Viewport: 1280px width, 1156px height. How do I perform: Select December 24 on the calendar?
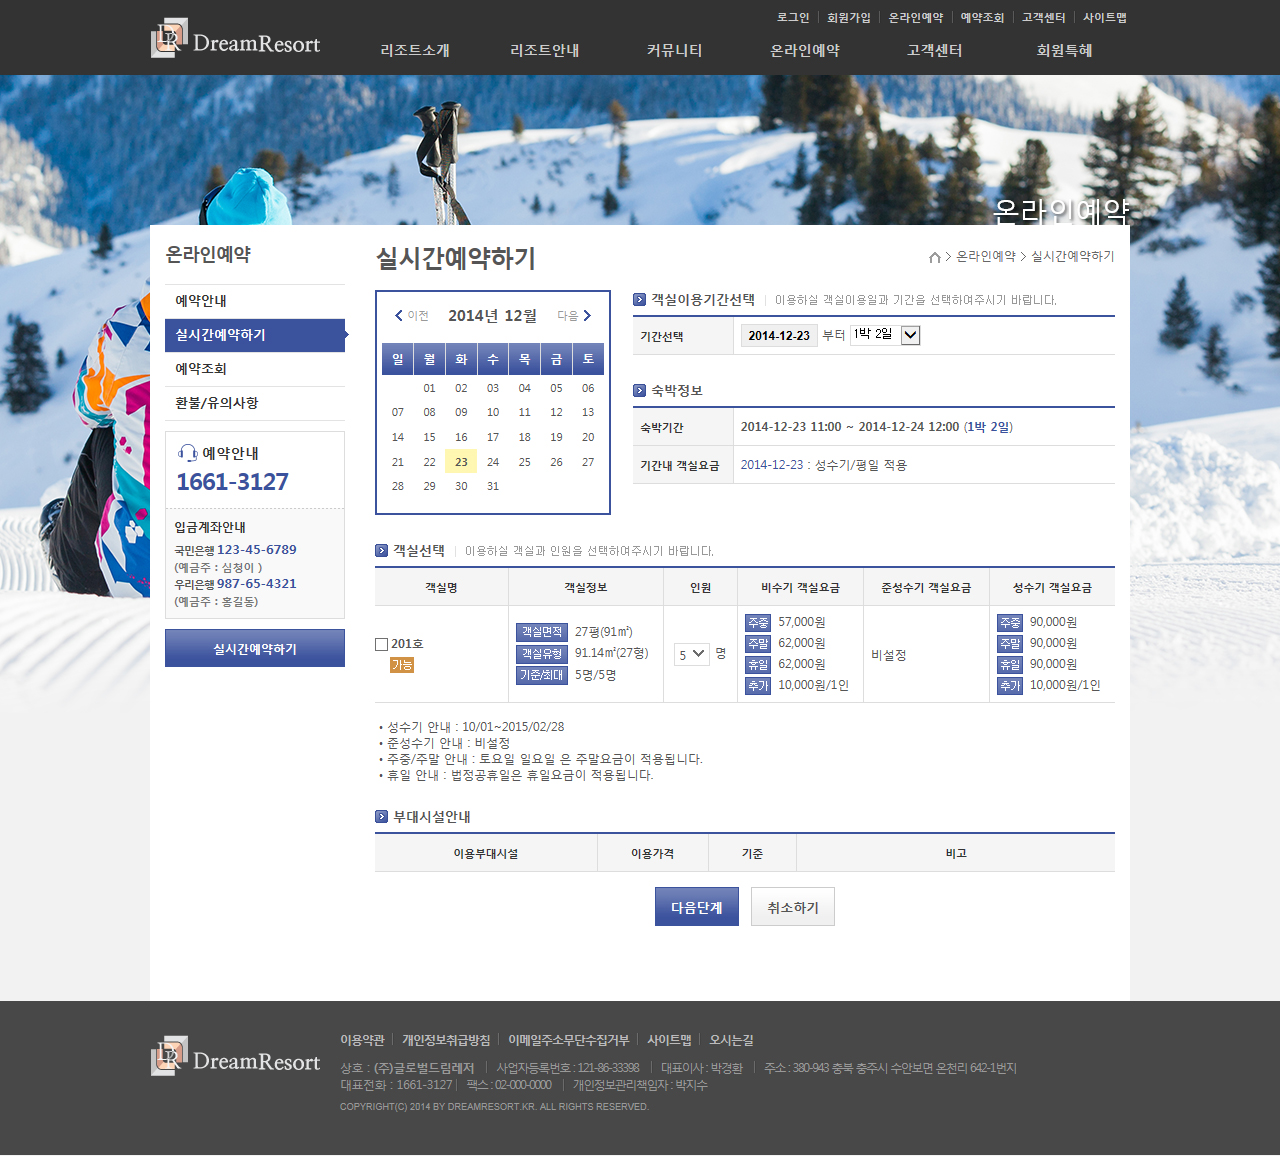[x=493, y=462]
